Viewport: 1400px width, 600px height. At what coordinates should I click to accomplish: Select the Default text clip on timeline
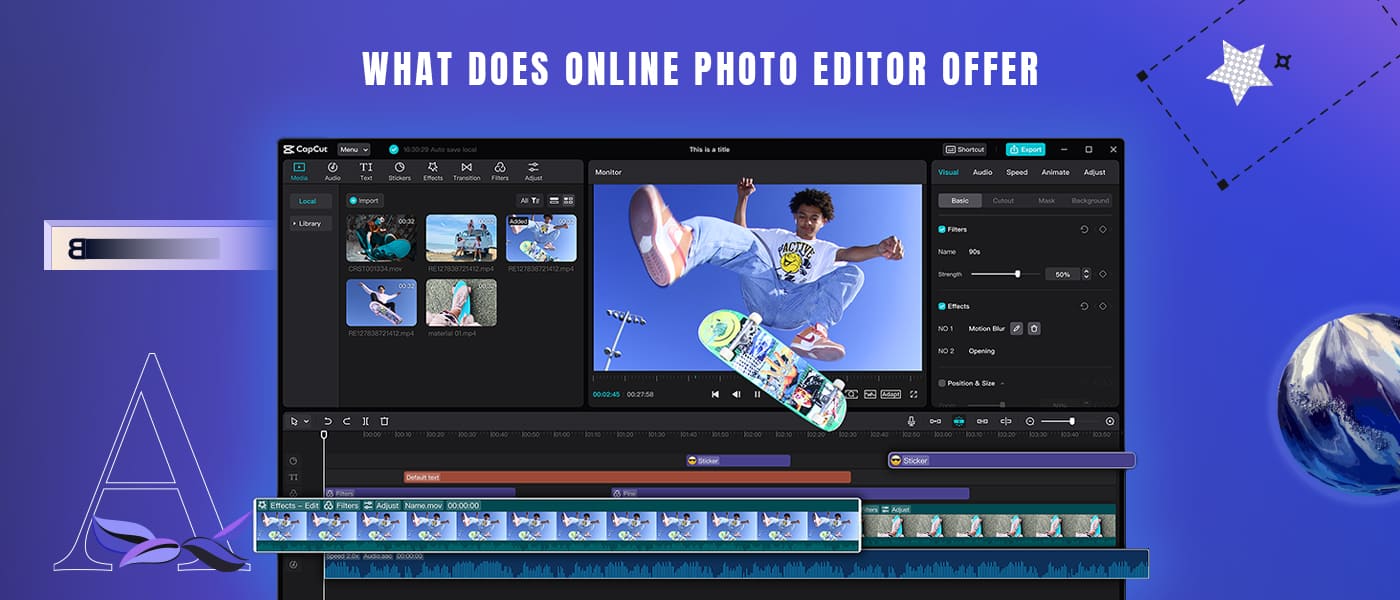coord(627,477)
